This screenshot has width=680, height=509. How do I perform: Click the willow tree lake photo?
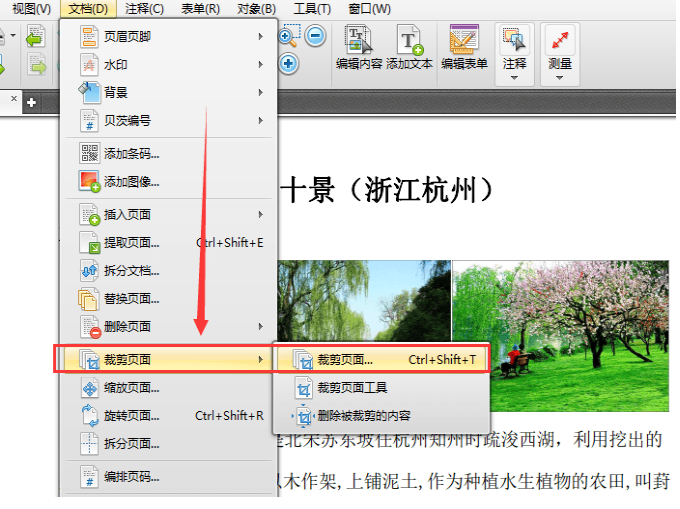click(364, 301)
